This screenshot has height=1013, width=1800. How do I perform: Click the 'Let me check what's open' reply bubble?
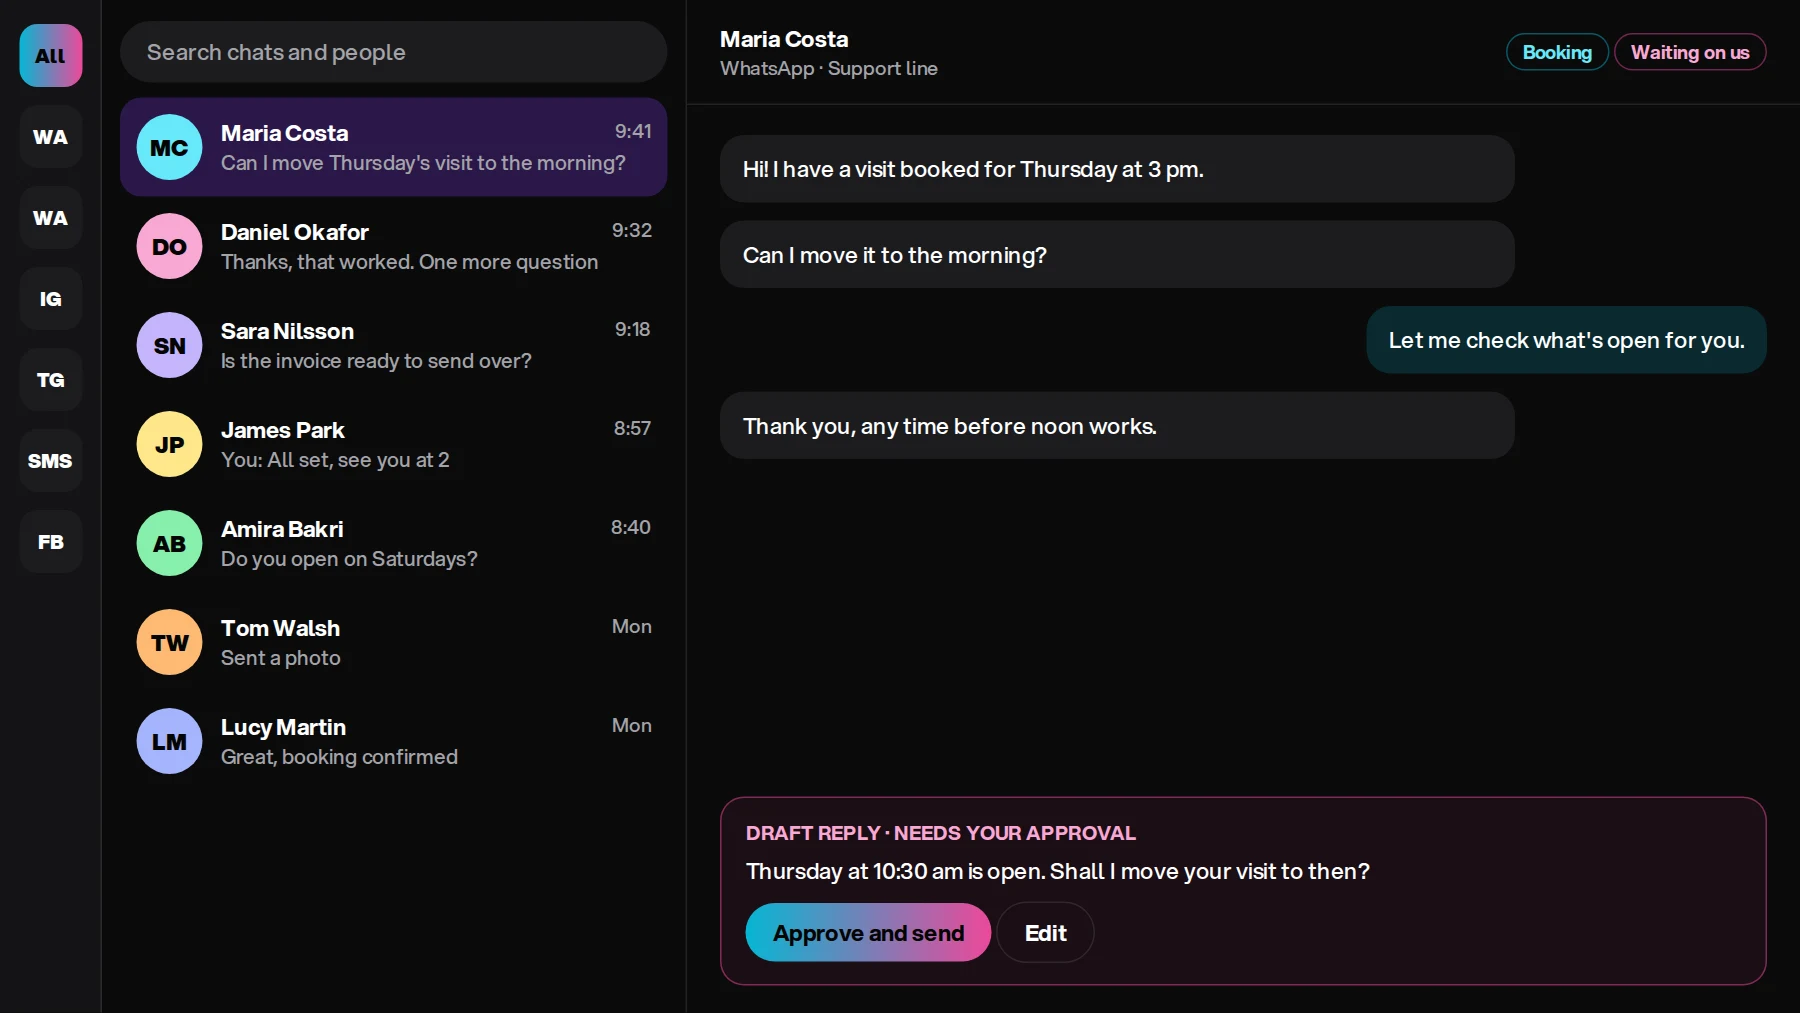point(1566,340)
